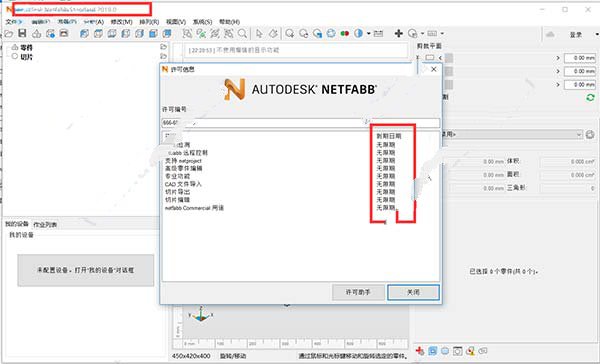The height and width of the screenshot is (364, 600).
Task: Click the plain magnifying glass zoom icon
Action: (242, 34)
